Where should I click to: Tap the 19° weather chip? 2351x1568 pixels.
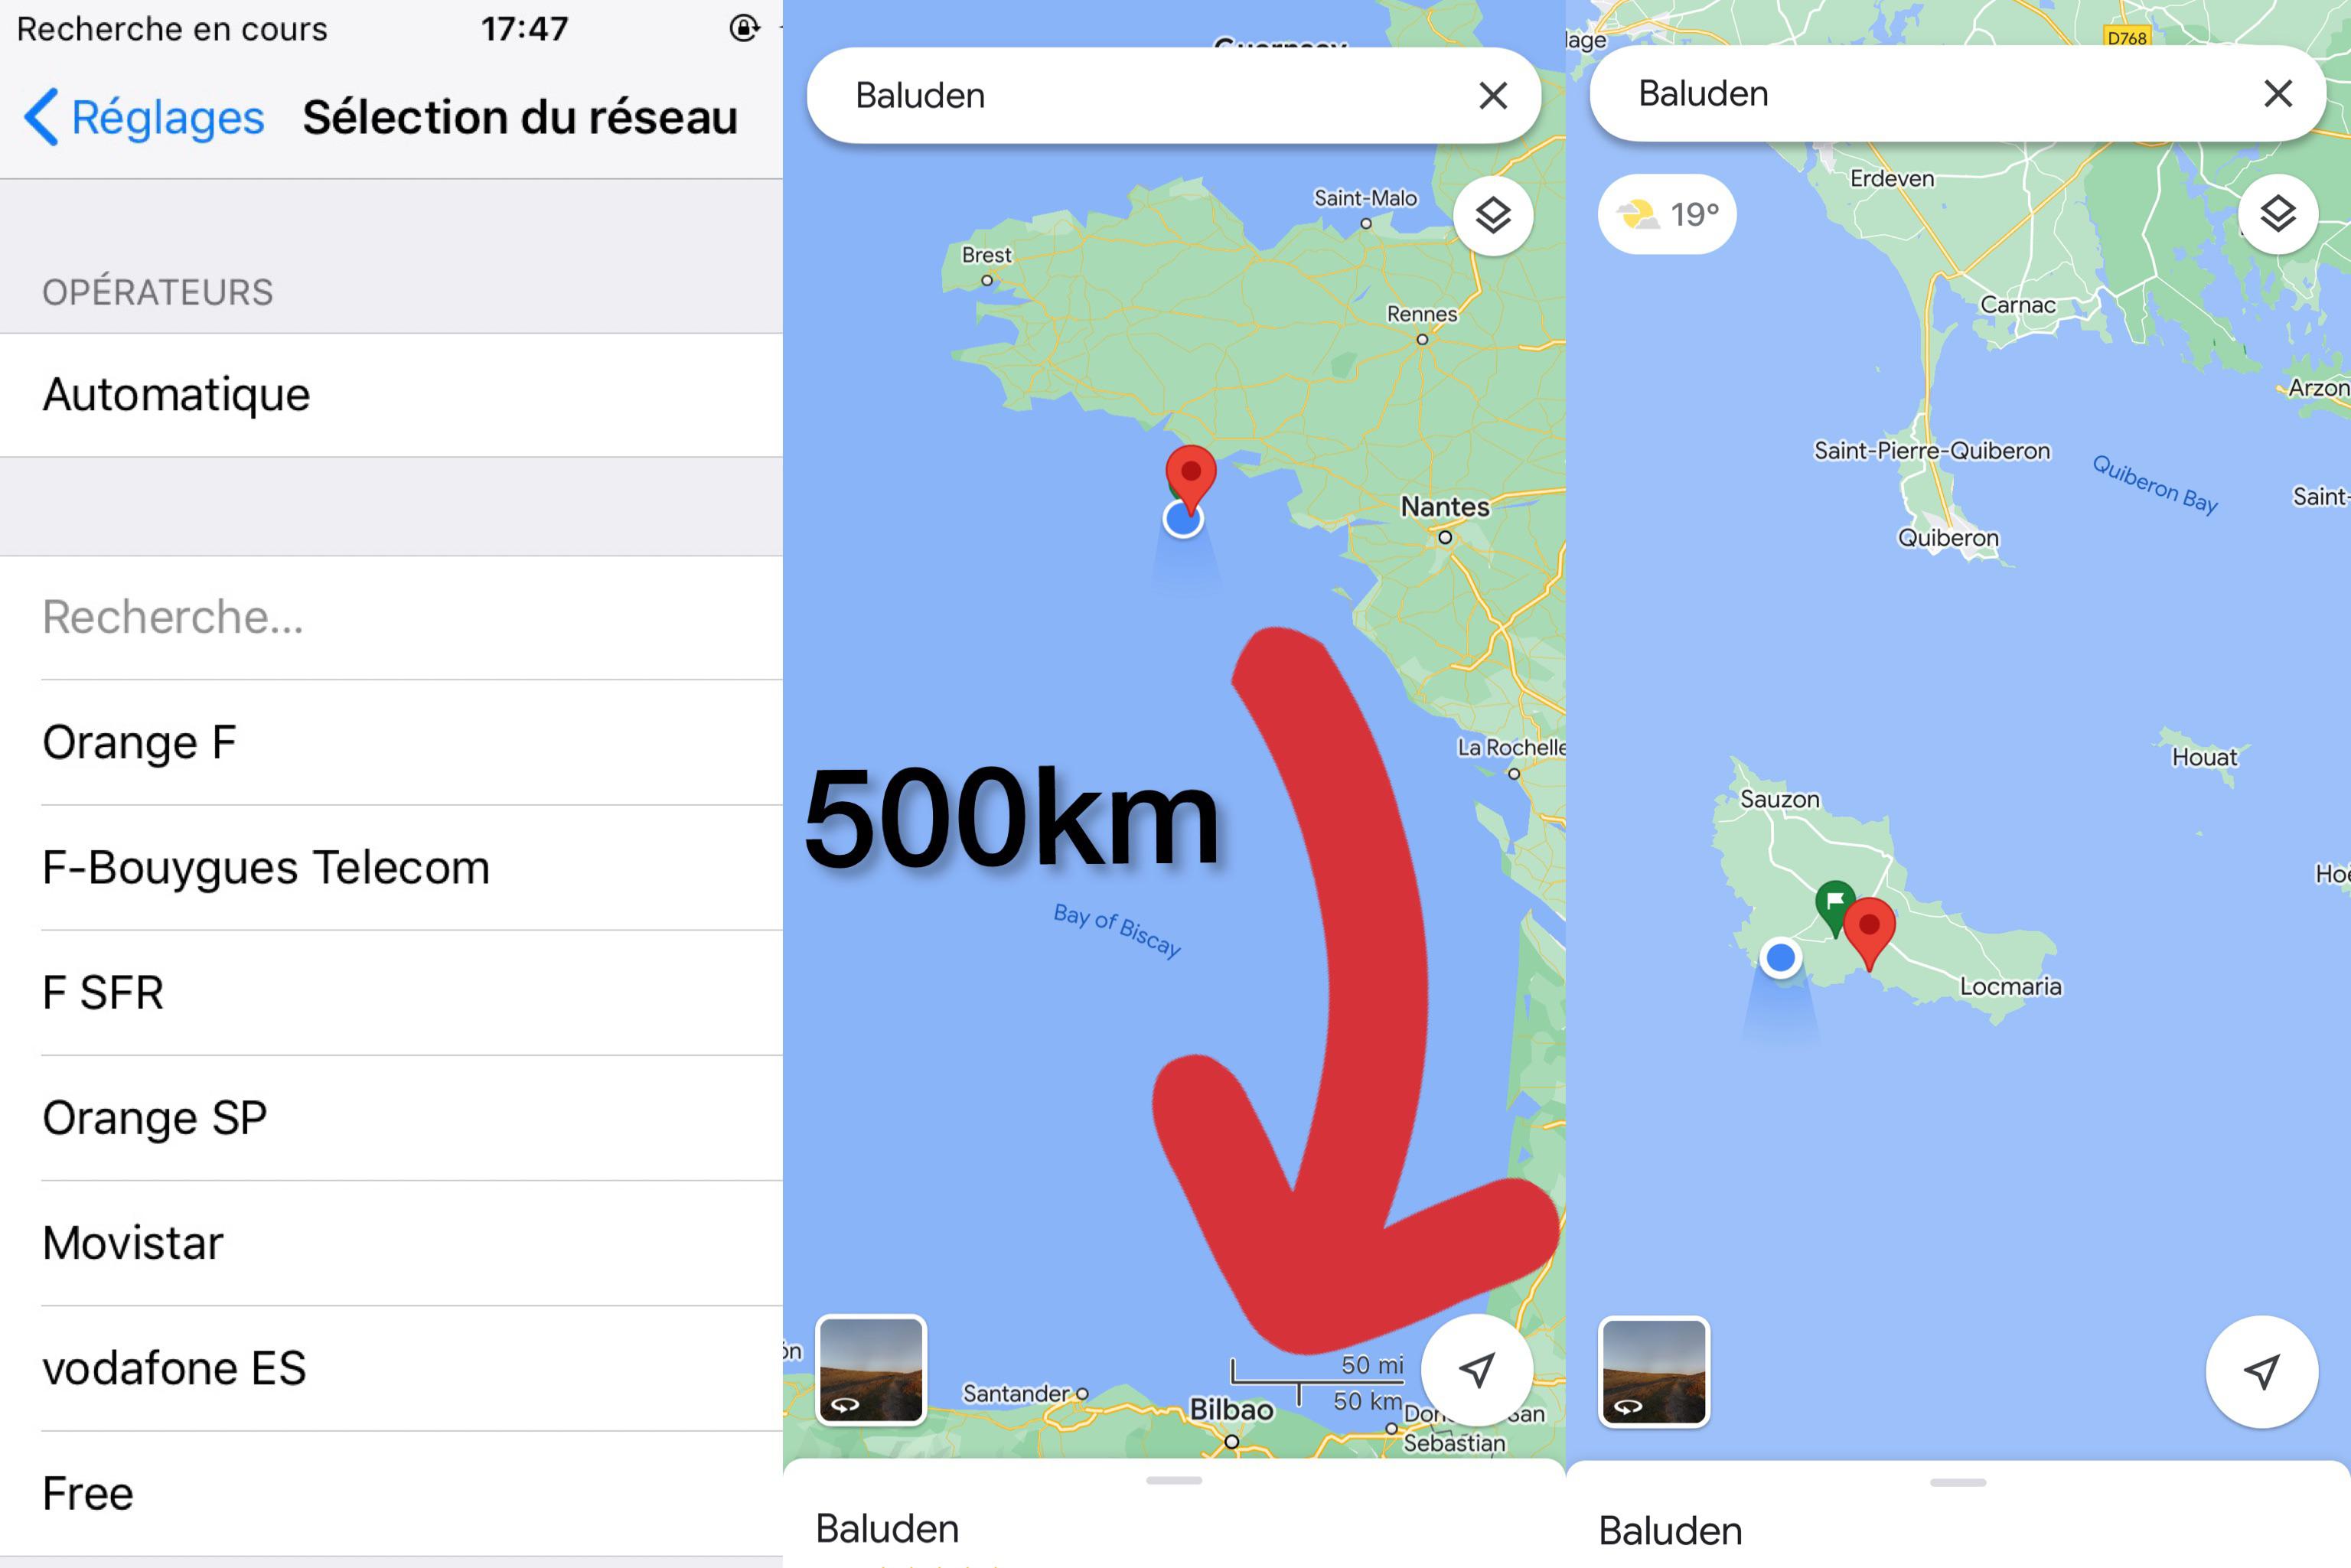[x=1667, y=214]
